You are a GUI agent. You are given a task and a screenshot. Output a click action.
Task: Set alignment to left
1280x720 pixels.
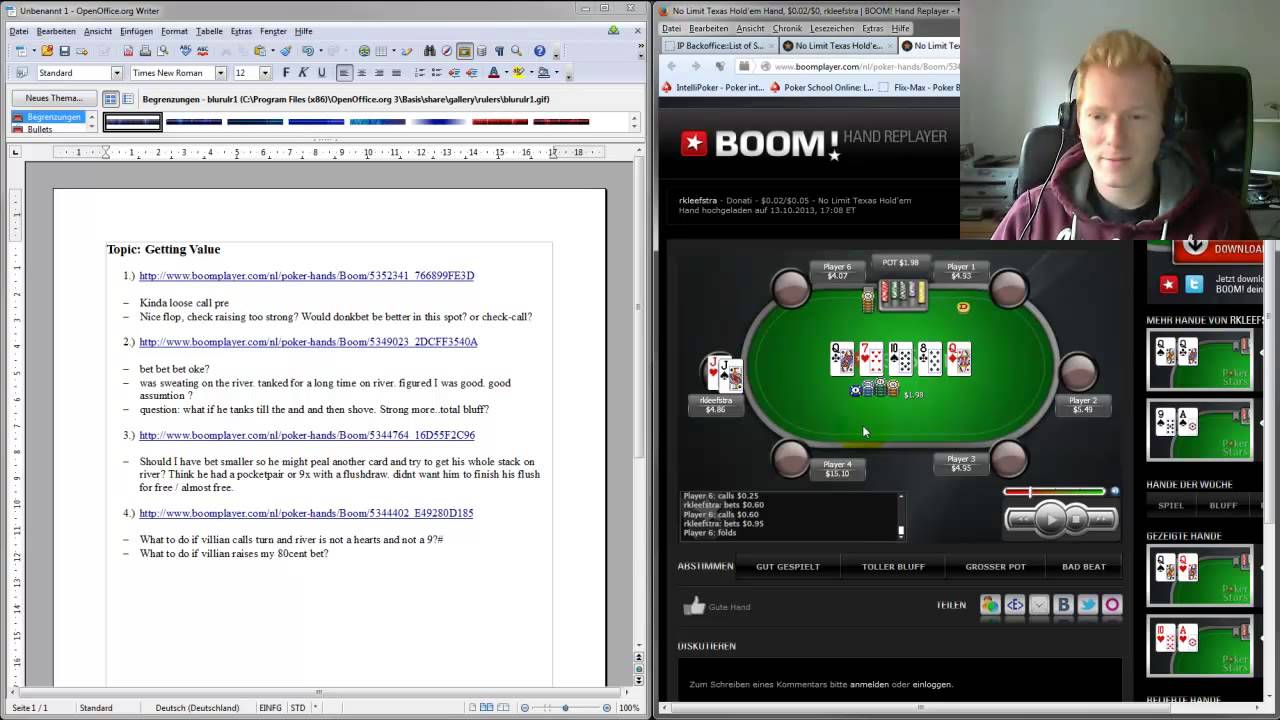coord(343,73)
